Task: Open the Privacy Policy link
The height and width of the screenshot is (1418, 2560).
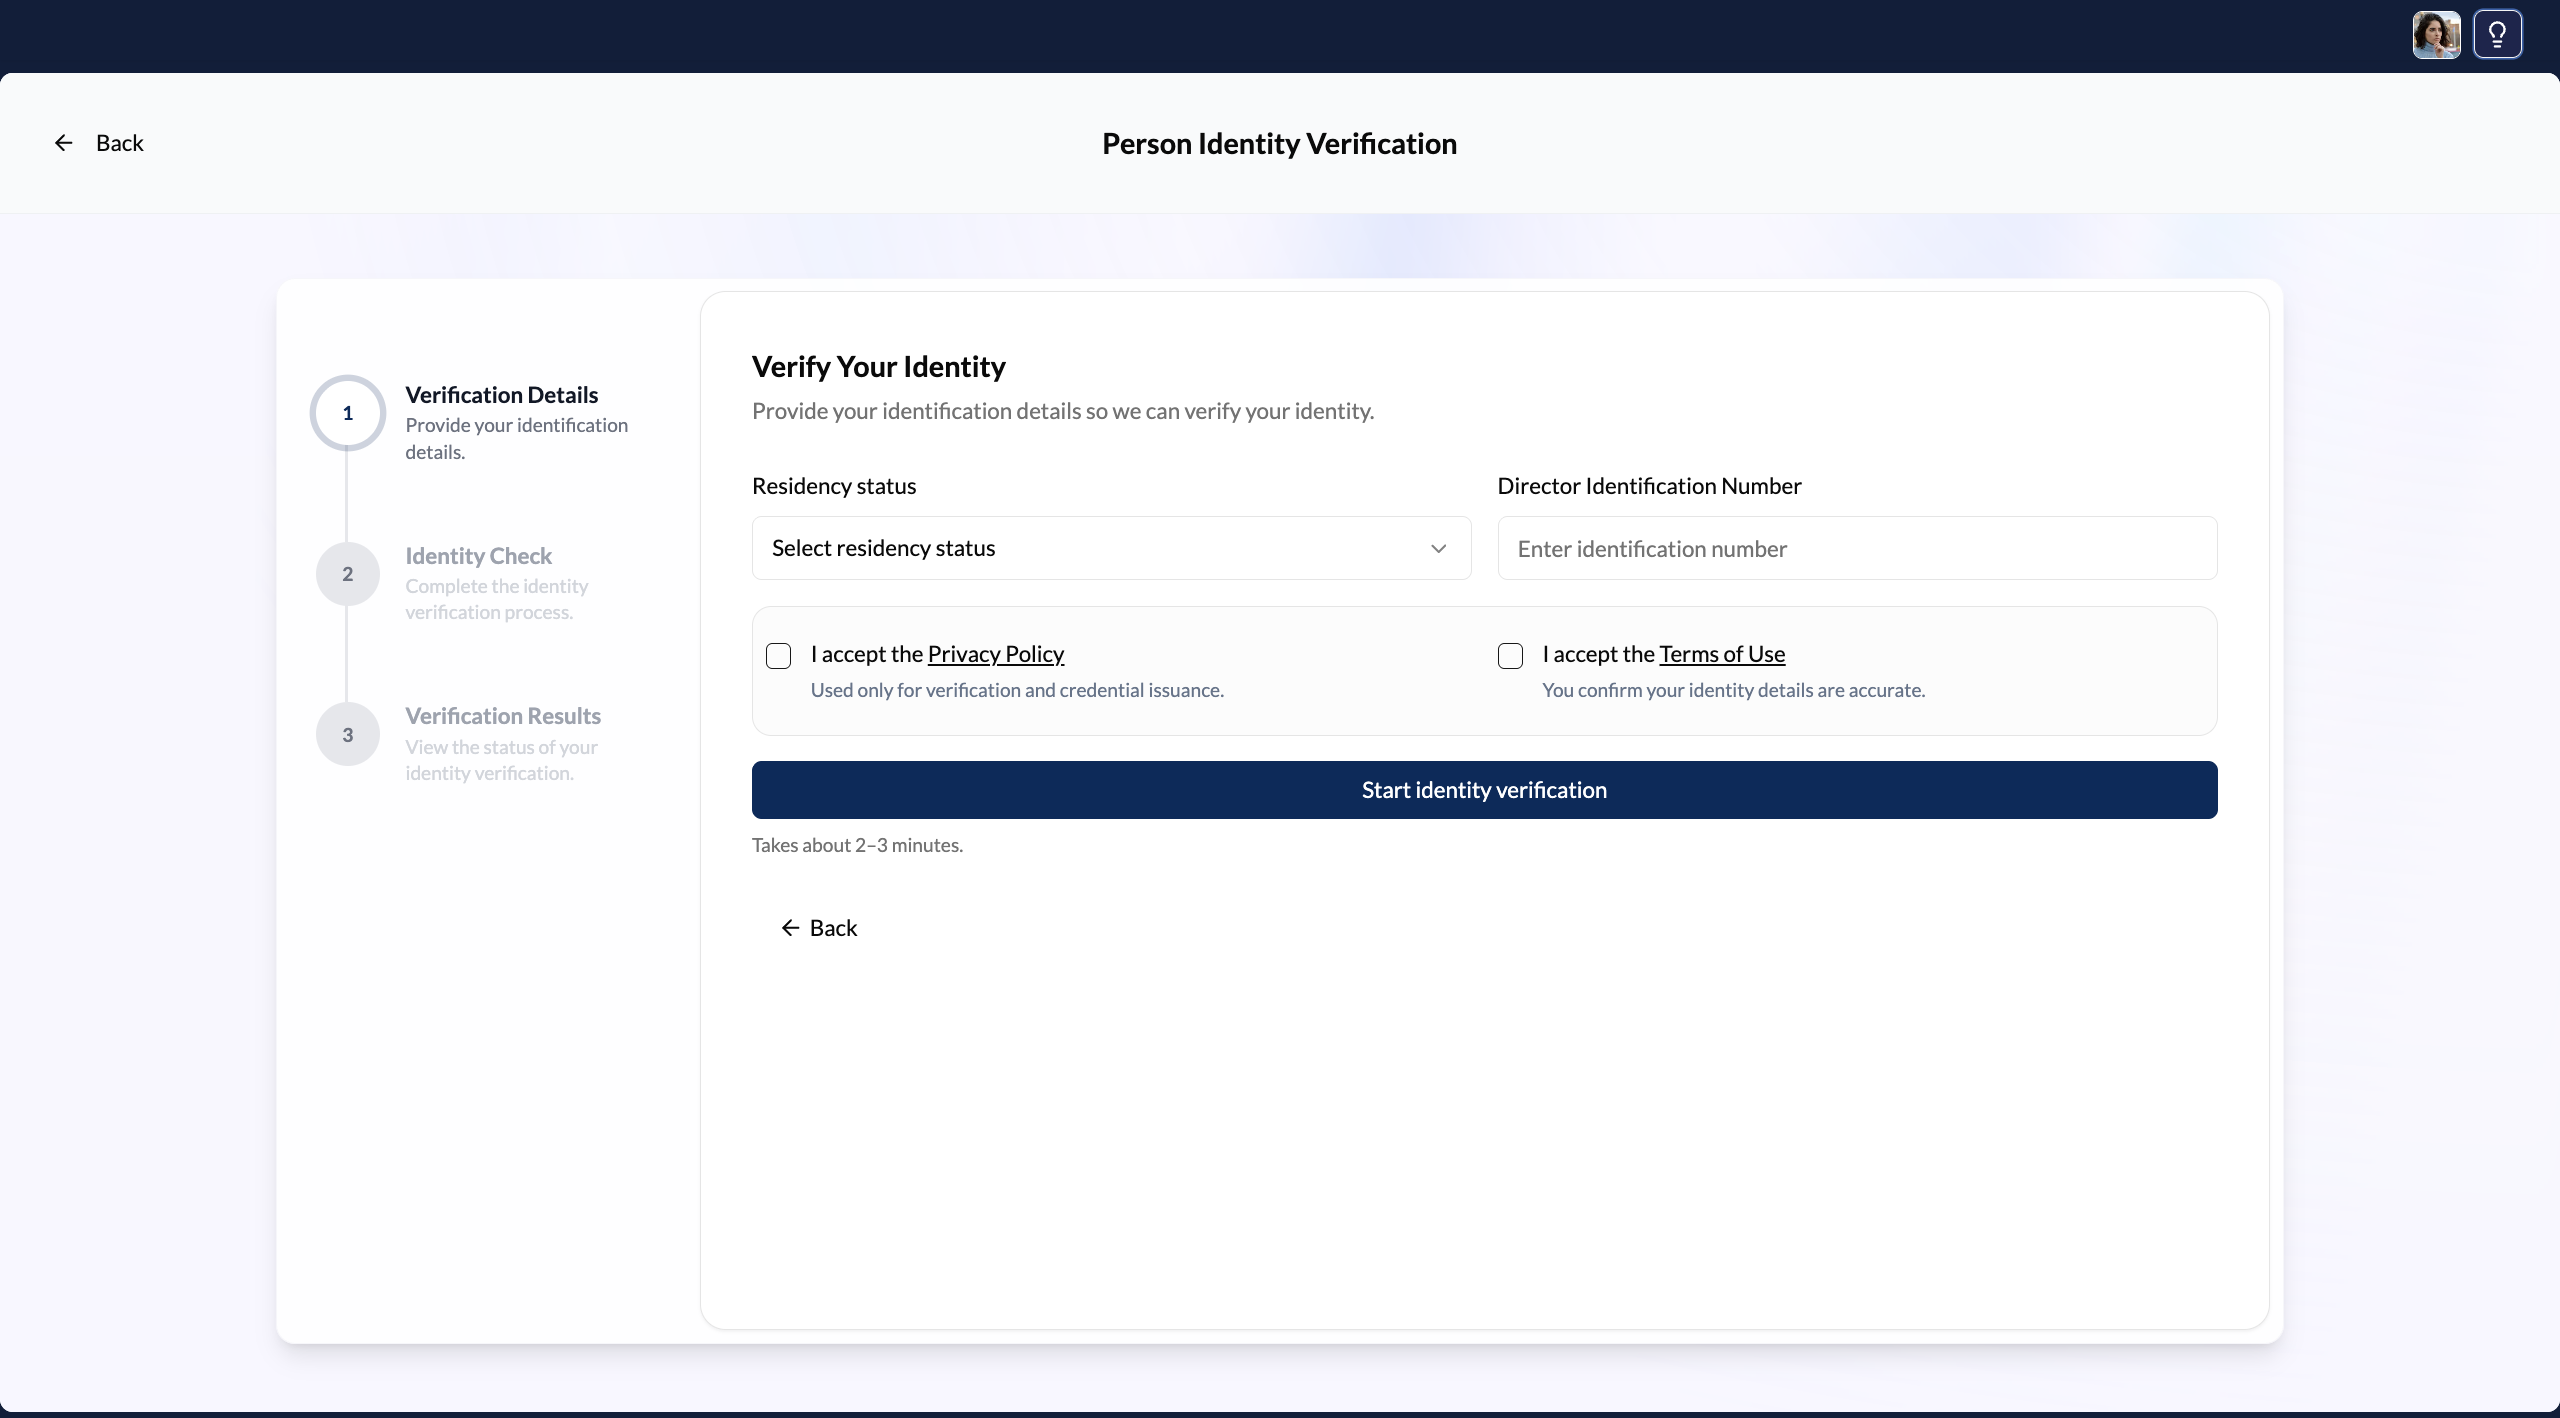Action: pyautogui.click(x=994, y=653)
